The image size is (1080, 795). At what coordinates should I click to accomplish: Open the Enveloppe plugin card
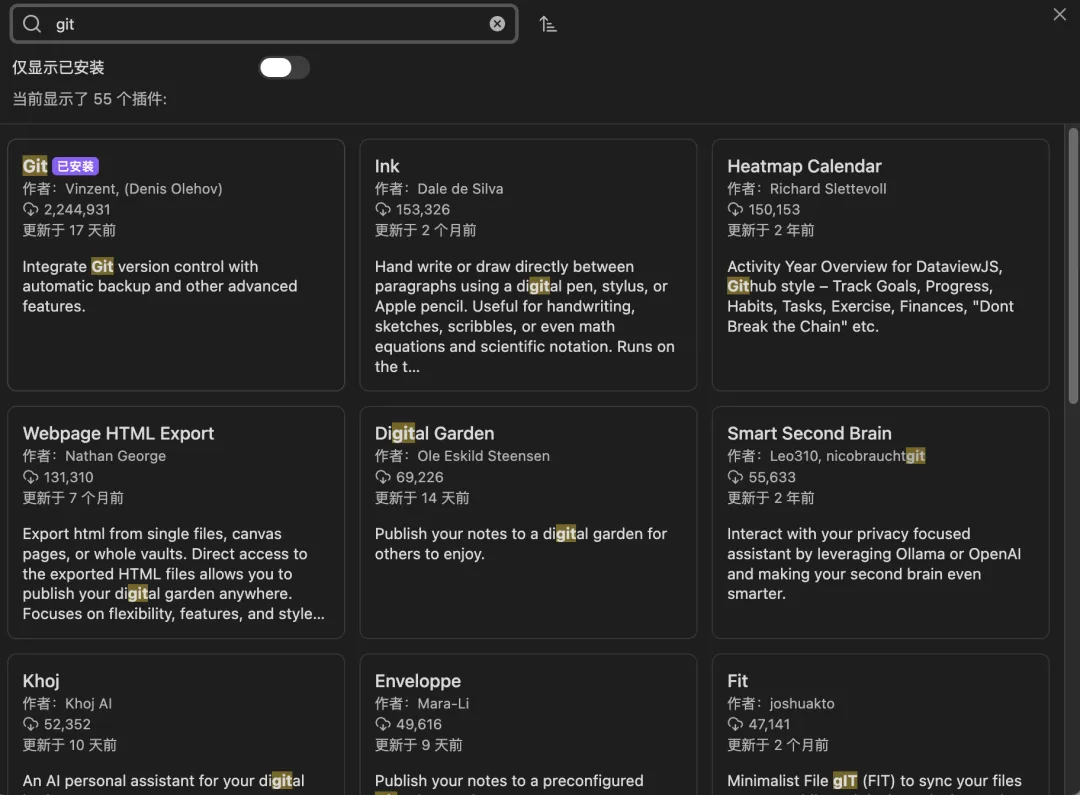click(528, 724)
